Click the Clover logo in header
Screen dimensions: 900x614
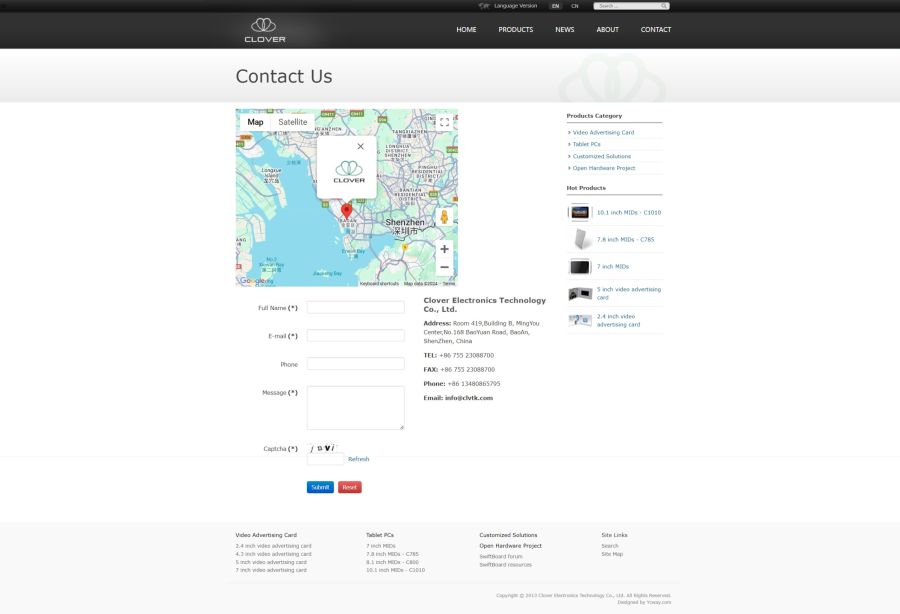point(265,30)
